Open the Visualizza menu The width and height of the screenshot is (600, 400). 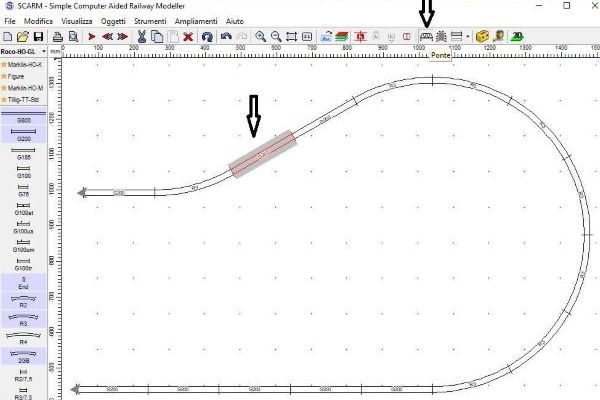(77, 20)
